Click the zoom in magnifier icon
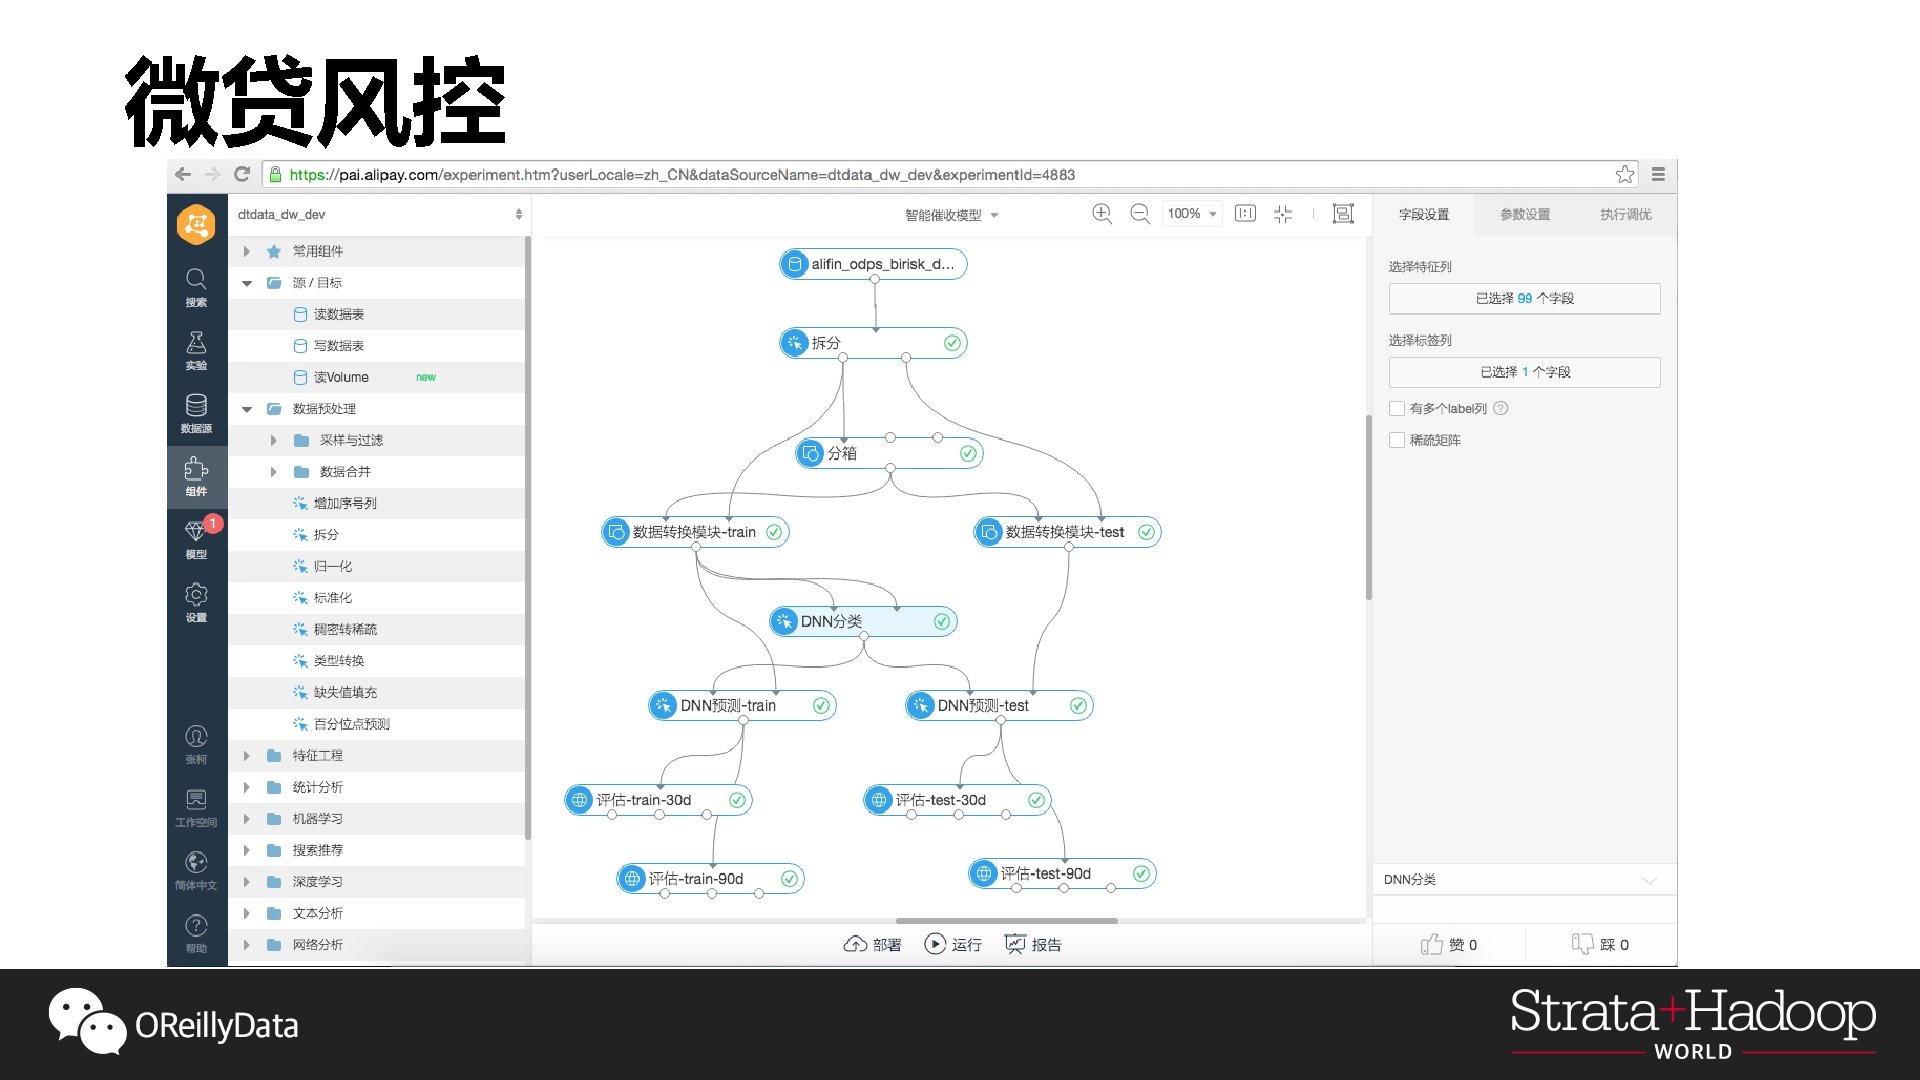The width and height of the screenshot is (1920, 1080). (x=1101, y=214)
